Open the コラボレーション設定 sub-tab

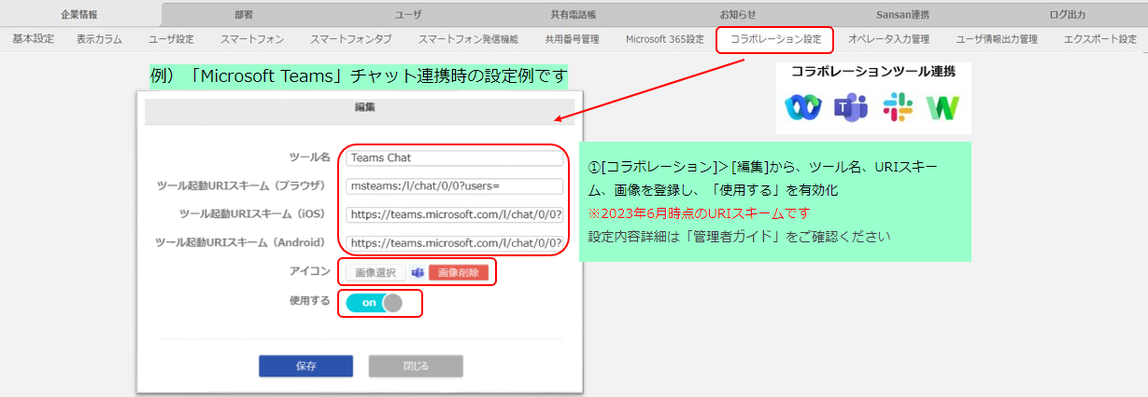(x=775, y=40)
